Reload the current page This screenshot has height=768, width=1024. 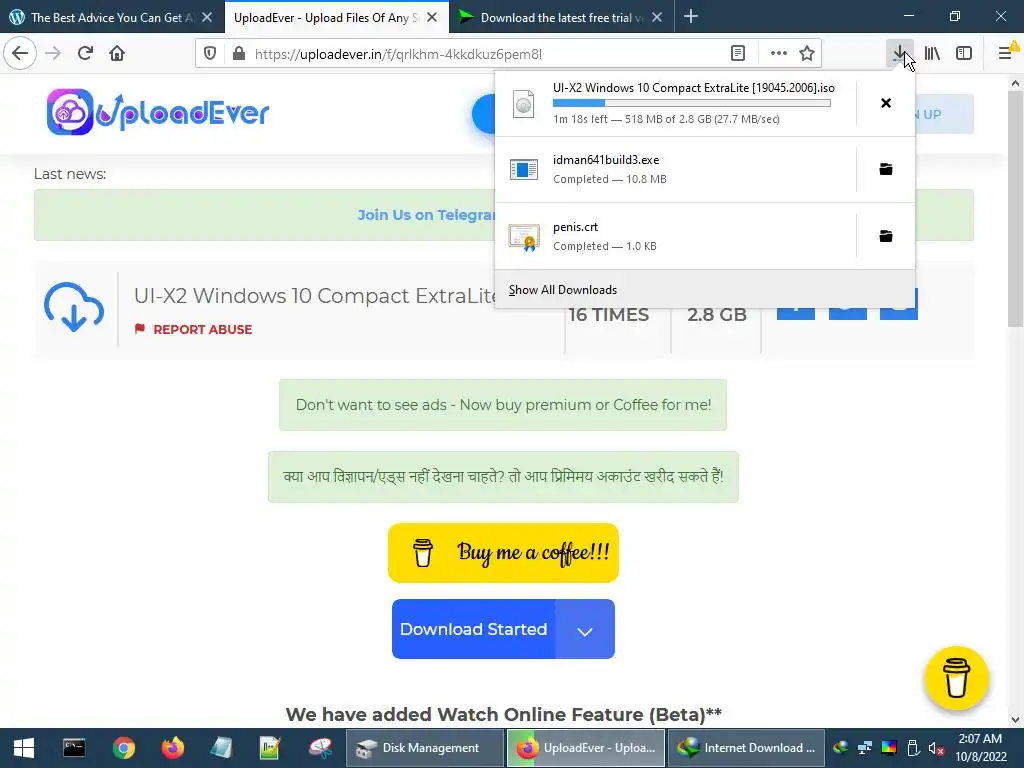(85, 54)
